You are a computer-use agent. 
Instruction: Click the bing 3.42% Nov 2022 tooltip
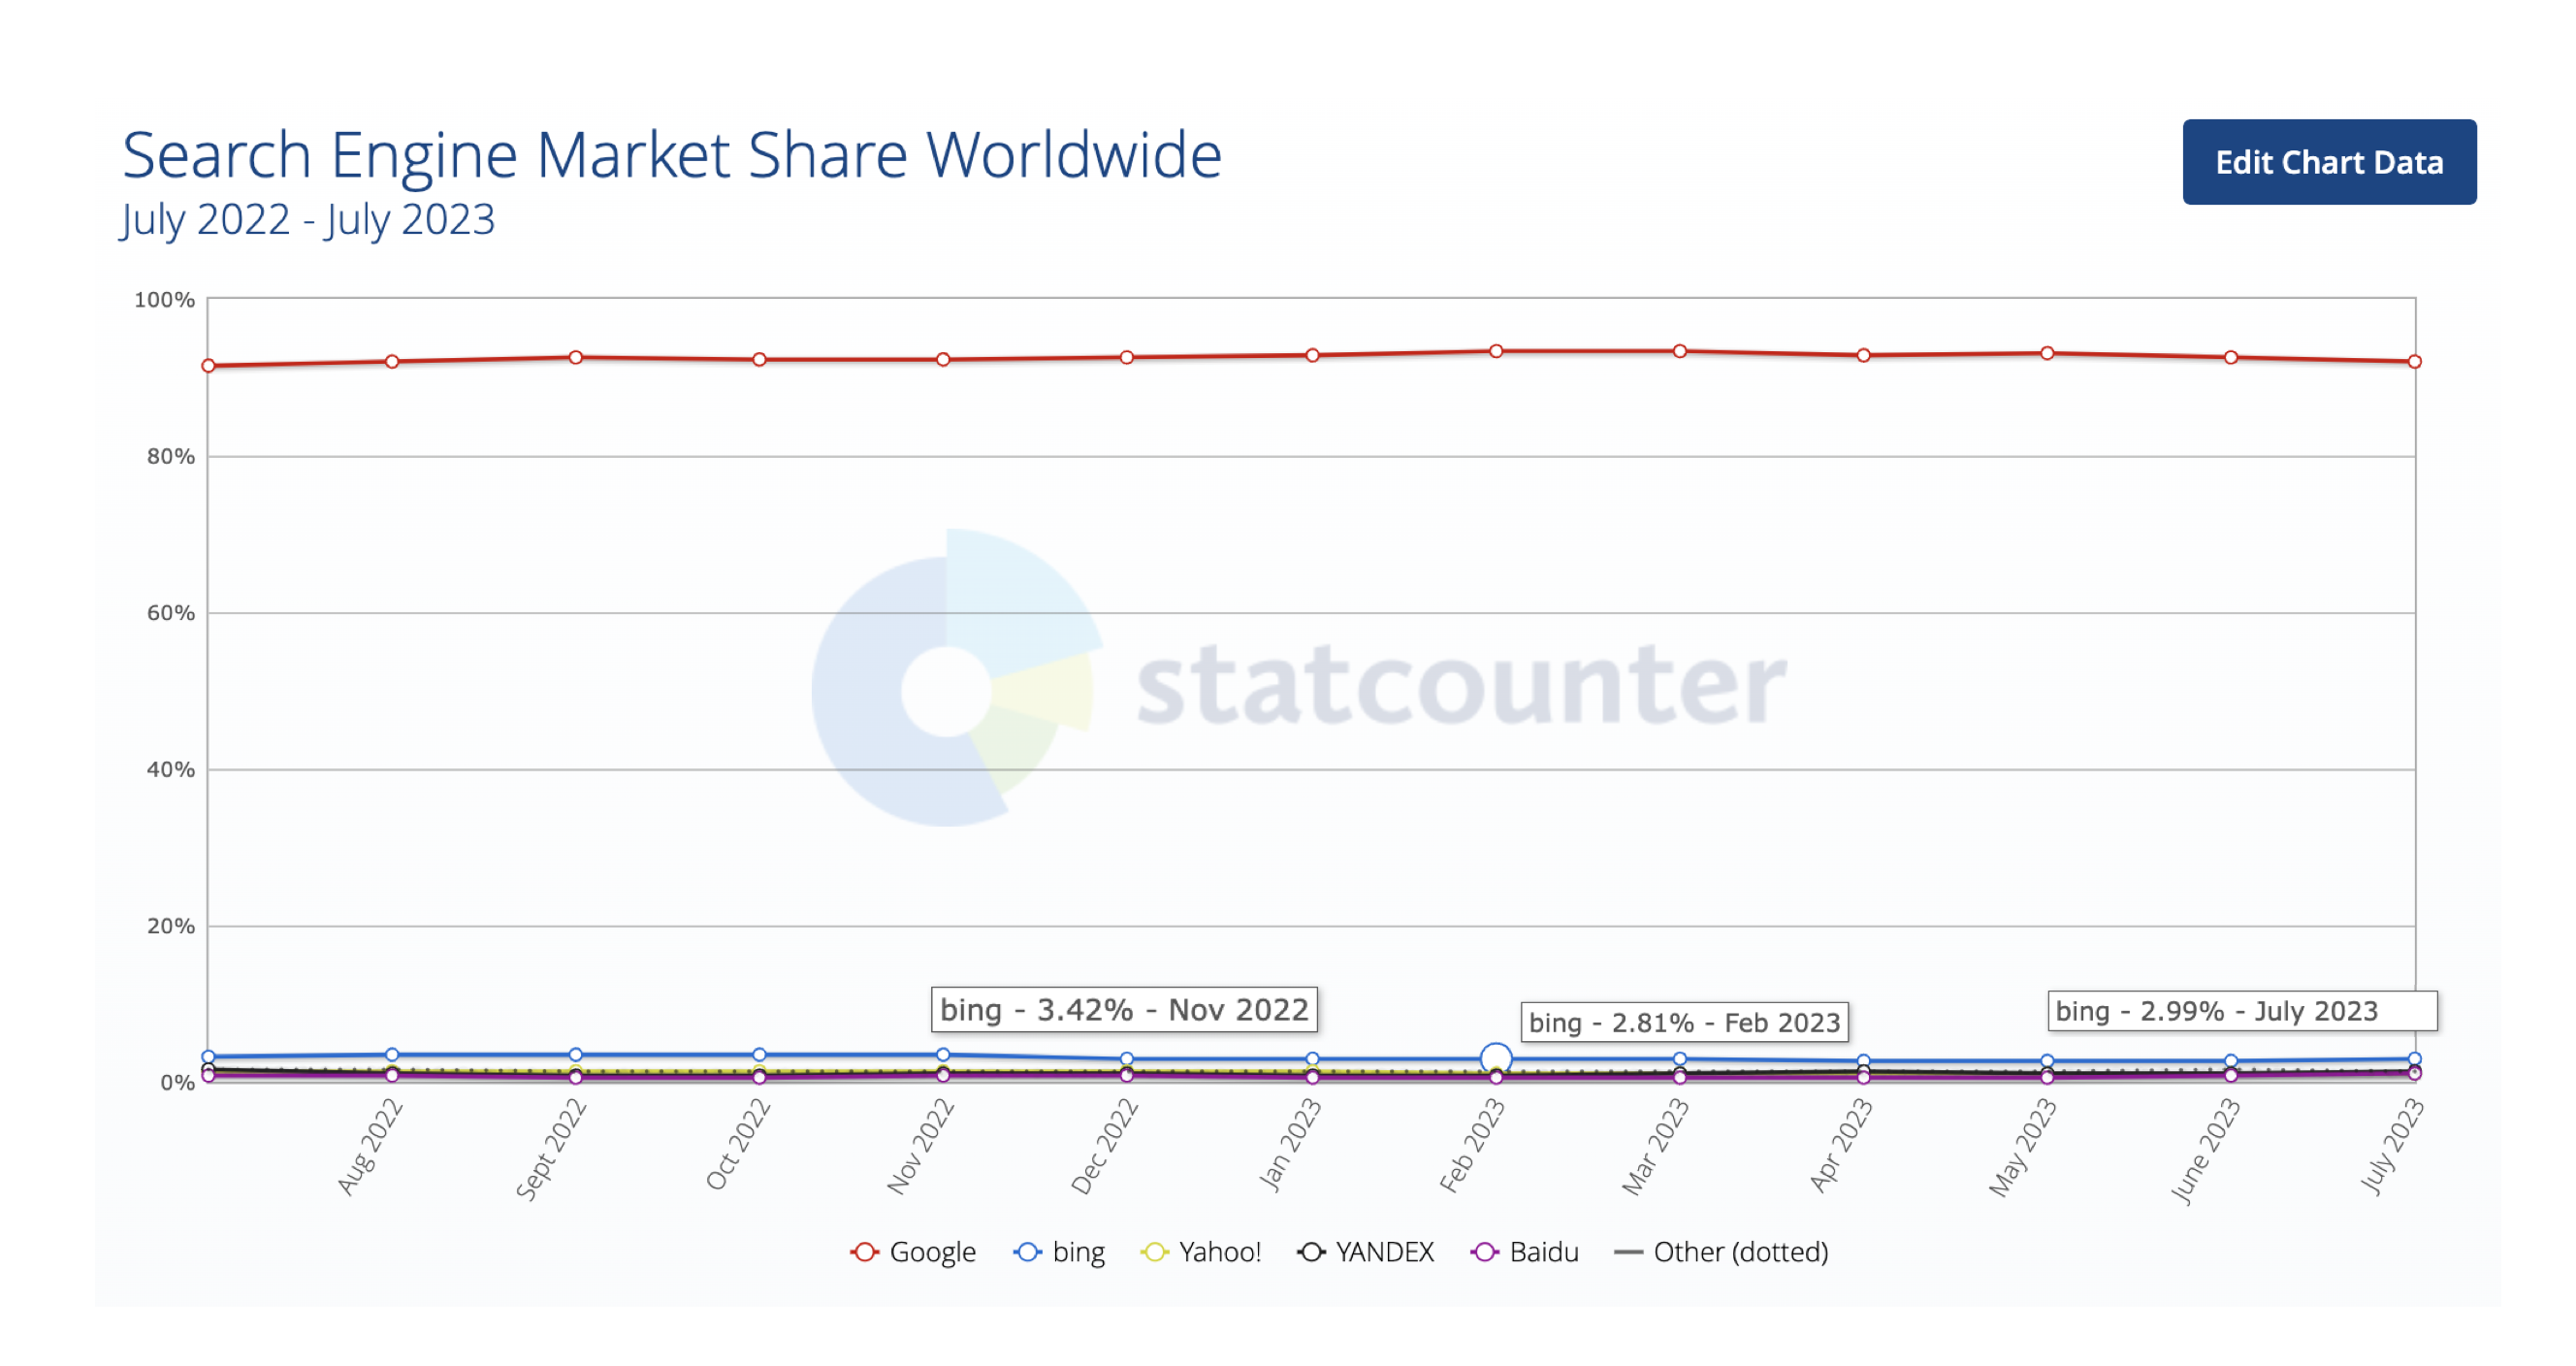click(1124, 1010)
